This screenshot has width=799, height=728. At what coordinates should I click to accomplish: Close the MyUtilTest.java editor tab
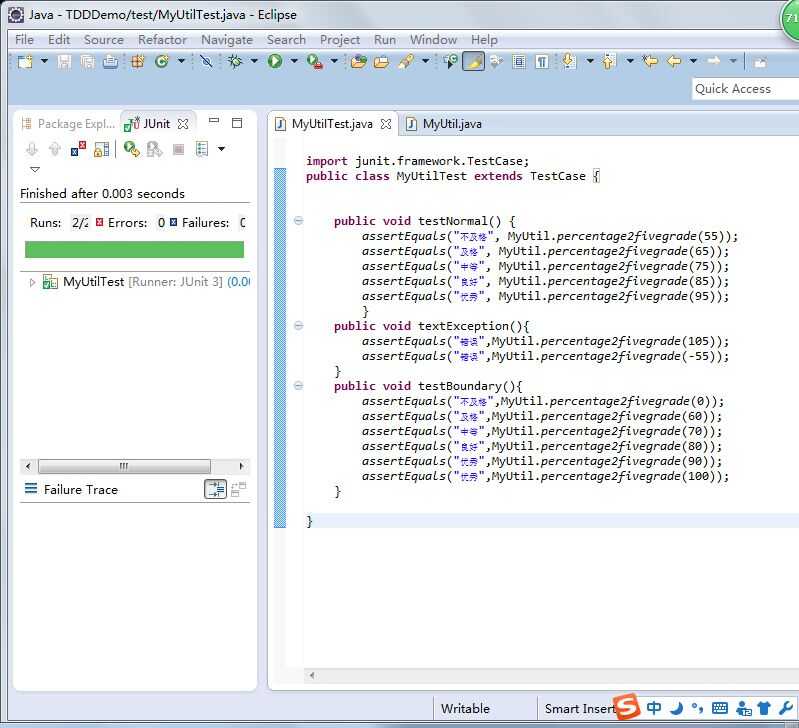click(x=385, y=124)
